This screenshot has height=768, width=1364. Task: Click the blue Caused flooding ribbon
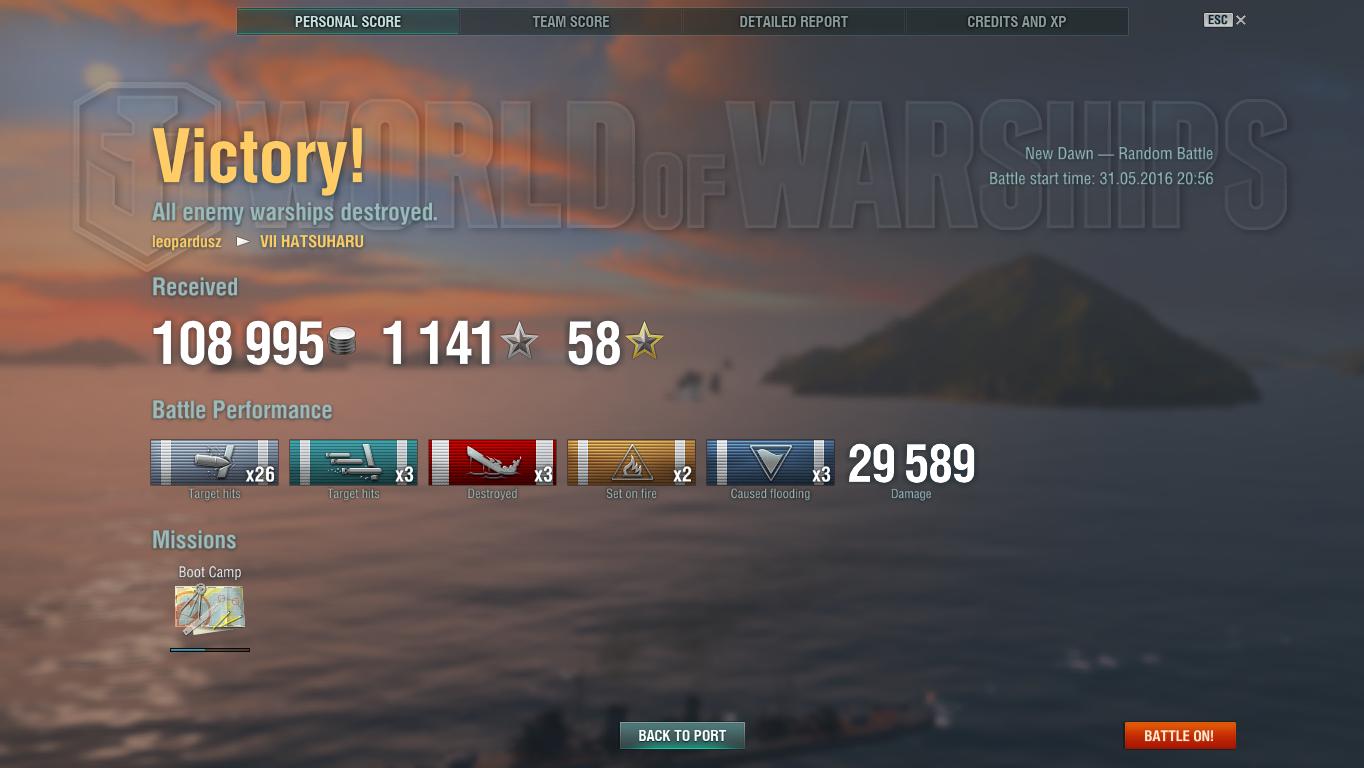pos(770,462)
